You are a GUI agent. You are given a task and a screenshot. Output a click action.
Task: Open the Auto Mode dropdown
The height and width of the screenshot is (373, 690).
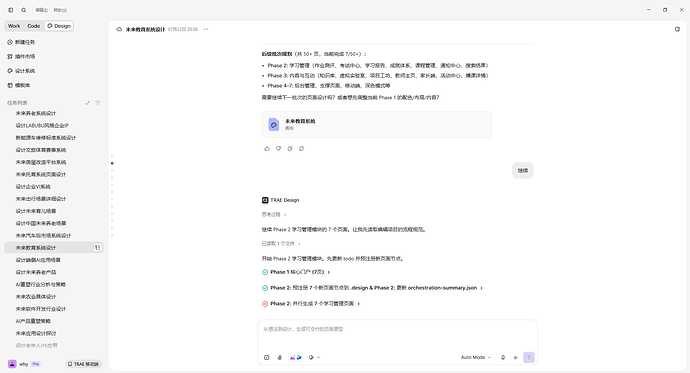click(476, 358)
